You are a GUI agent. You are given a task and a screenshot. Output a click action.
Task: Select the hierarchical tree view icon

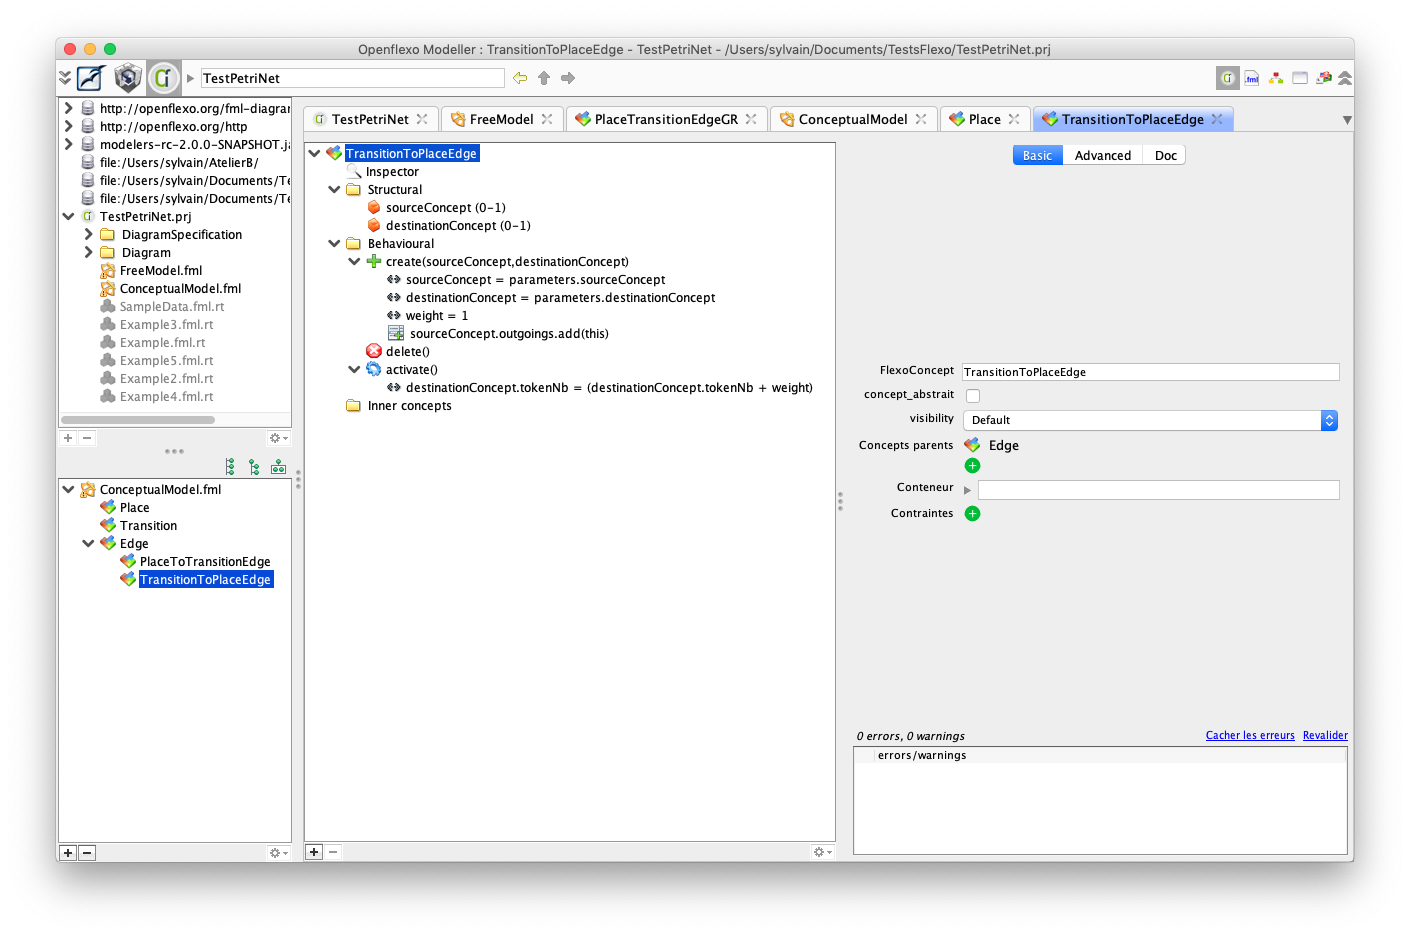[x=255, y=467]
